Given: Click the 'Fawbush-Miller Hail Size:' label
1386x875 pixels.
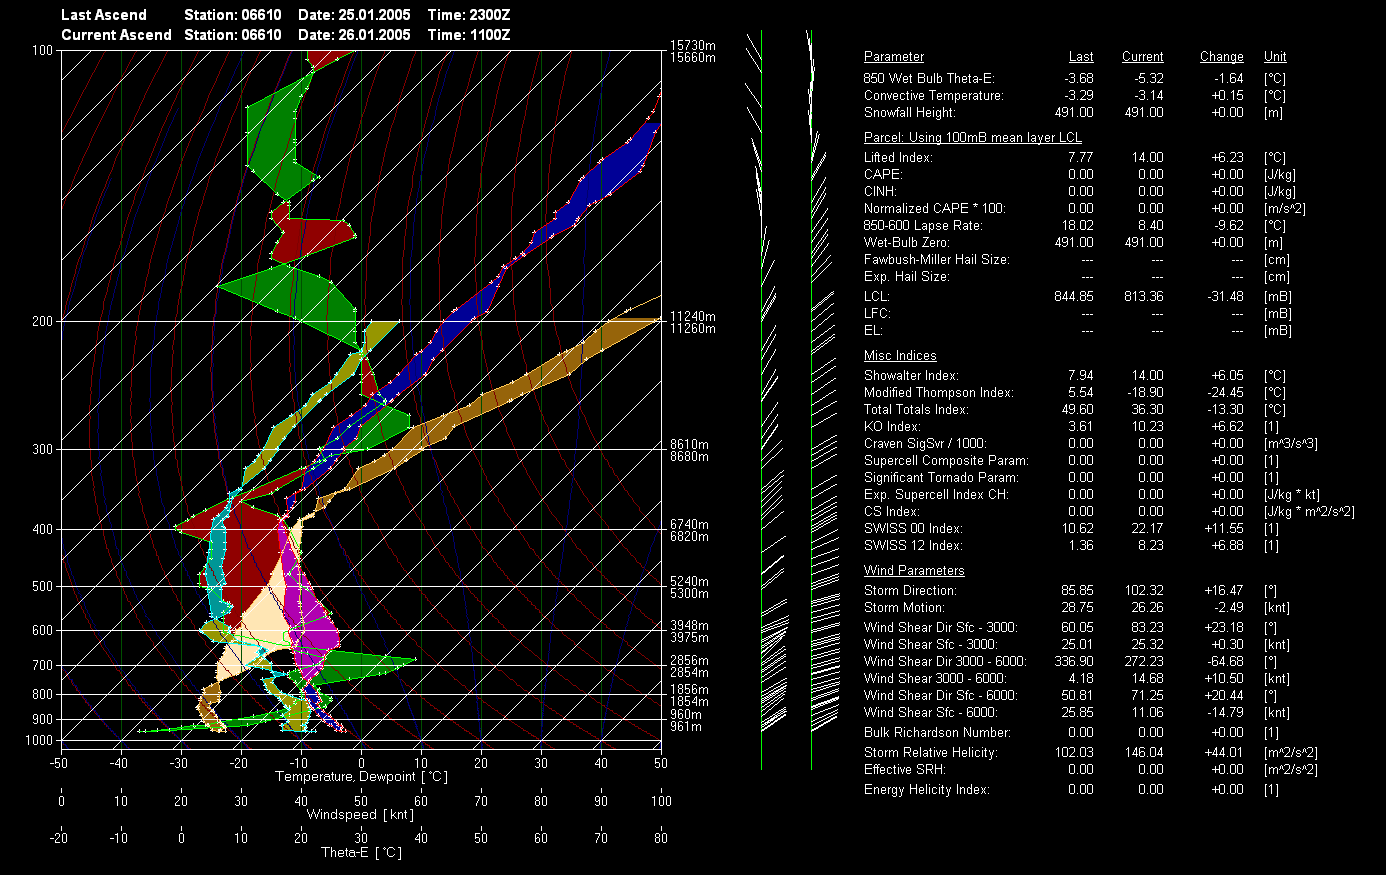Looking at the screenshot, I should (x=937, y=259).
